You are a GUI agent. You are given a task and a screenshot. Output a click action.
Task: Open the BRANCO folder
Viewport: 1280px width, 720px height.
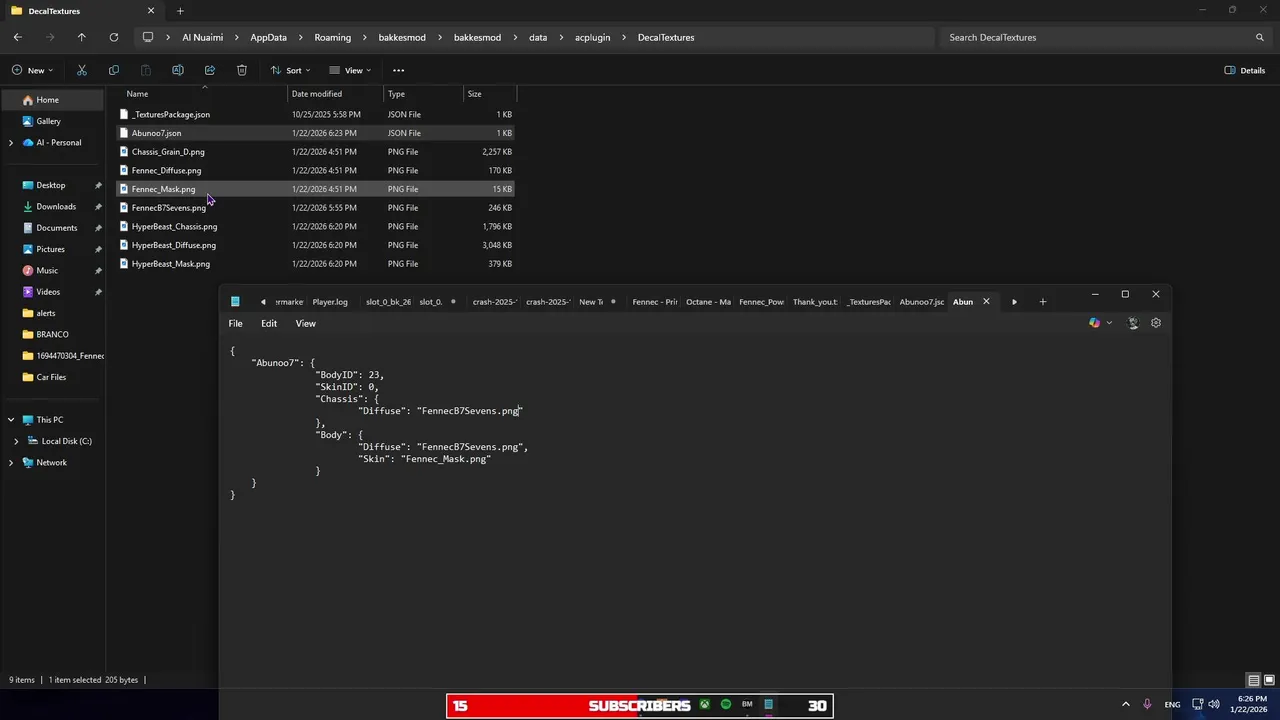coord(52,335)
